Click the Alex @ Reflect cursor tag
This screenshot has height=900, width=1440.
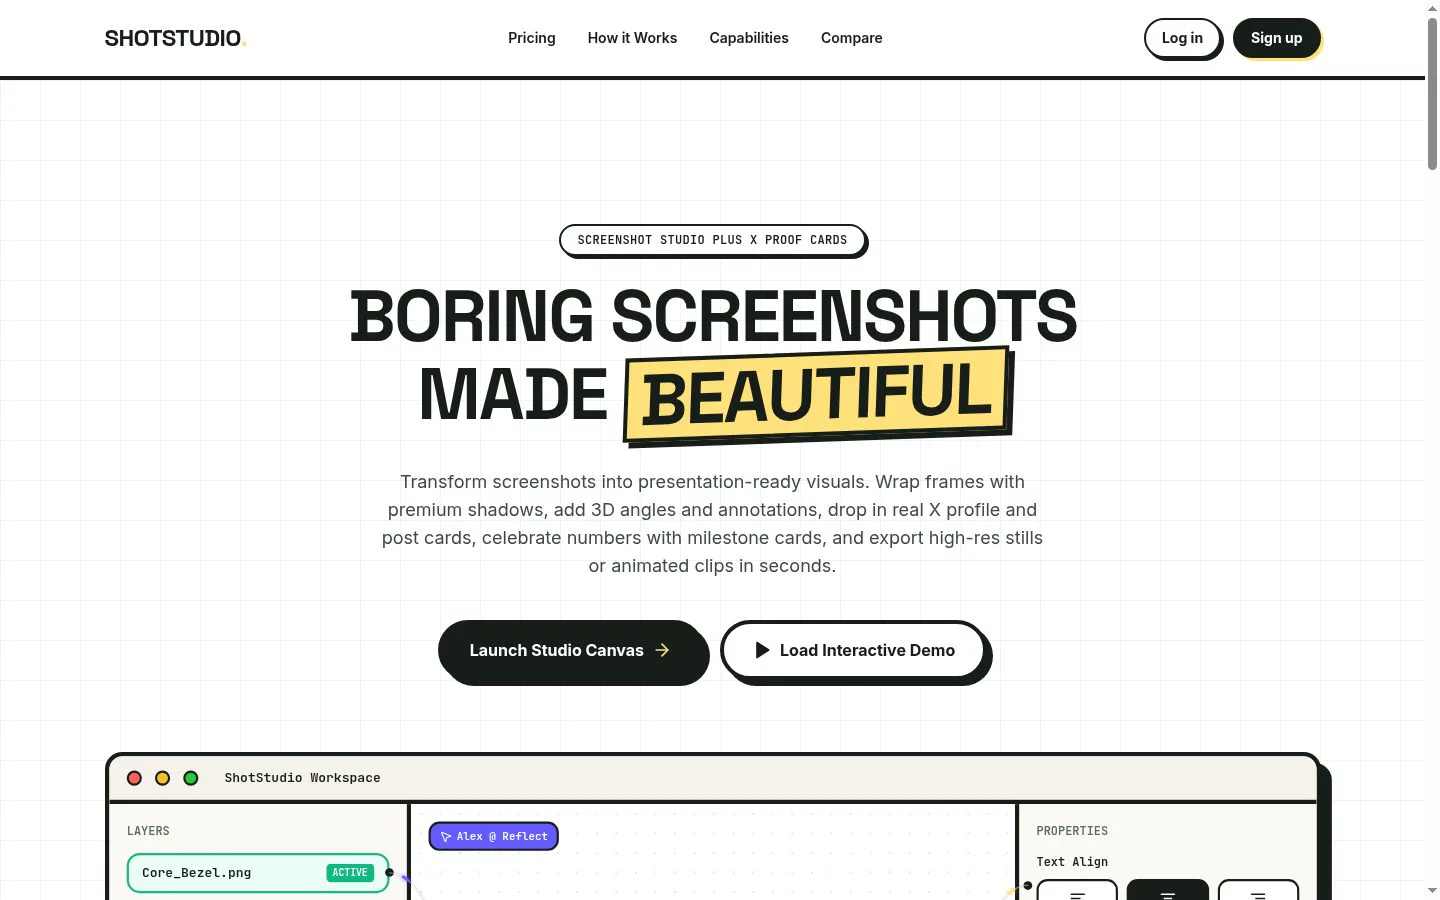coord(494,836)
